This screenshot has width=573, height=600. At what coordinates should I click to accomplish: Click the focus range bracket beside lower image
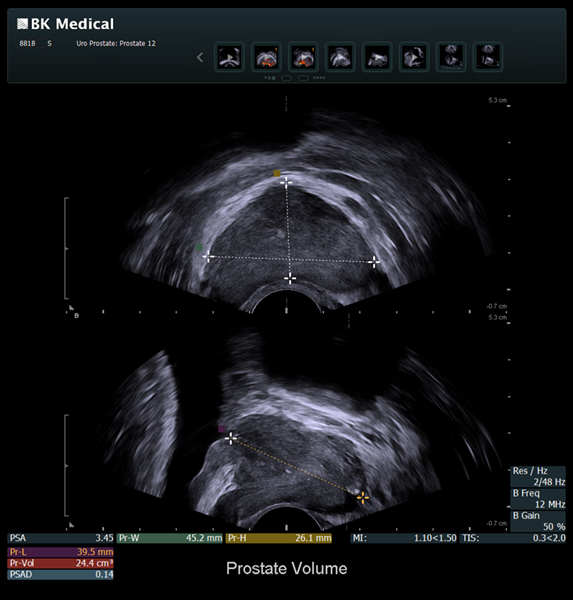[66, 465]
